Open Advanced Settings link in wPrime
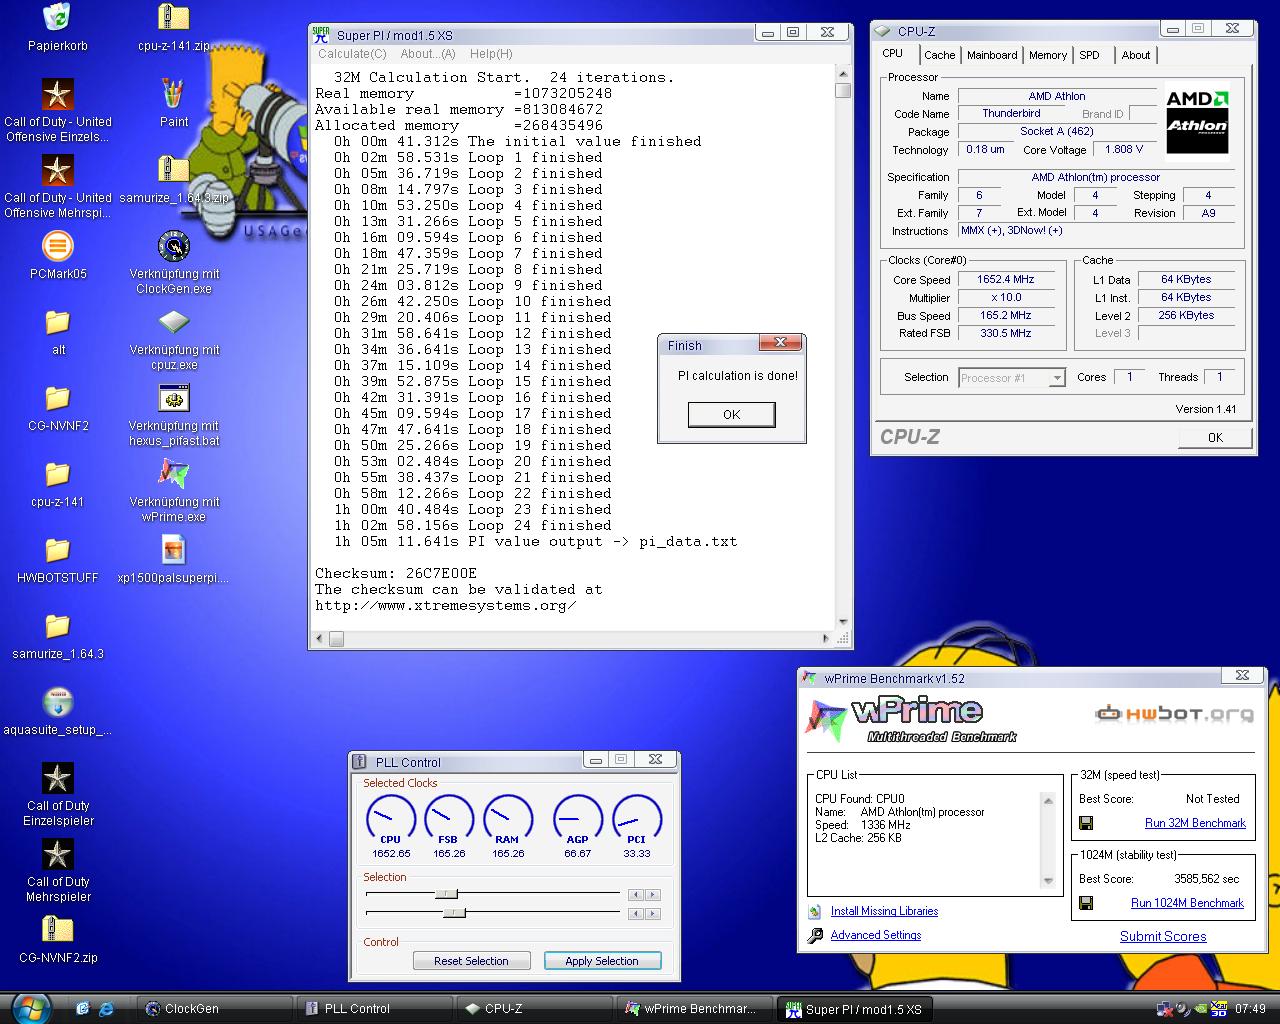The width and height of the screenshot is (1280, 1024). [x=876, y=935]
